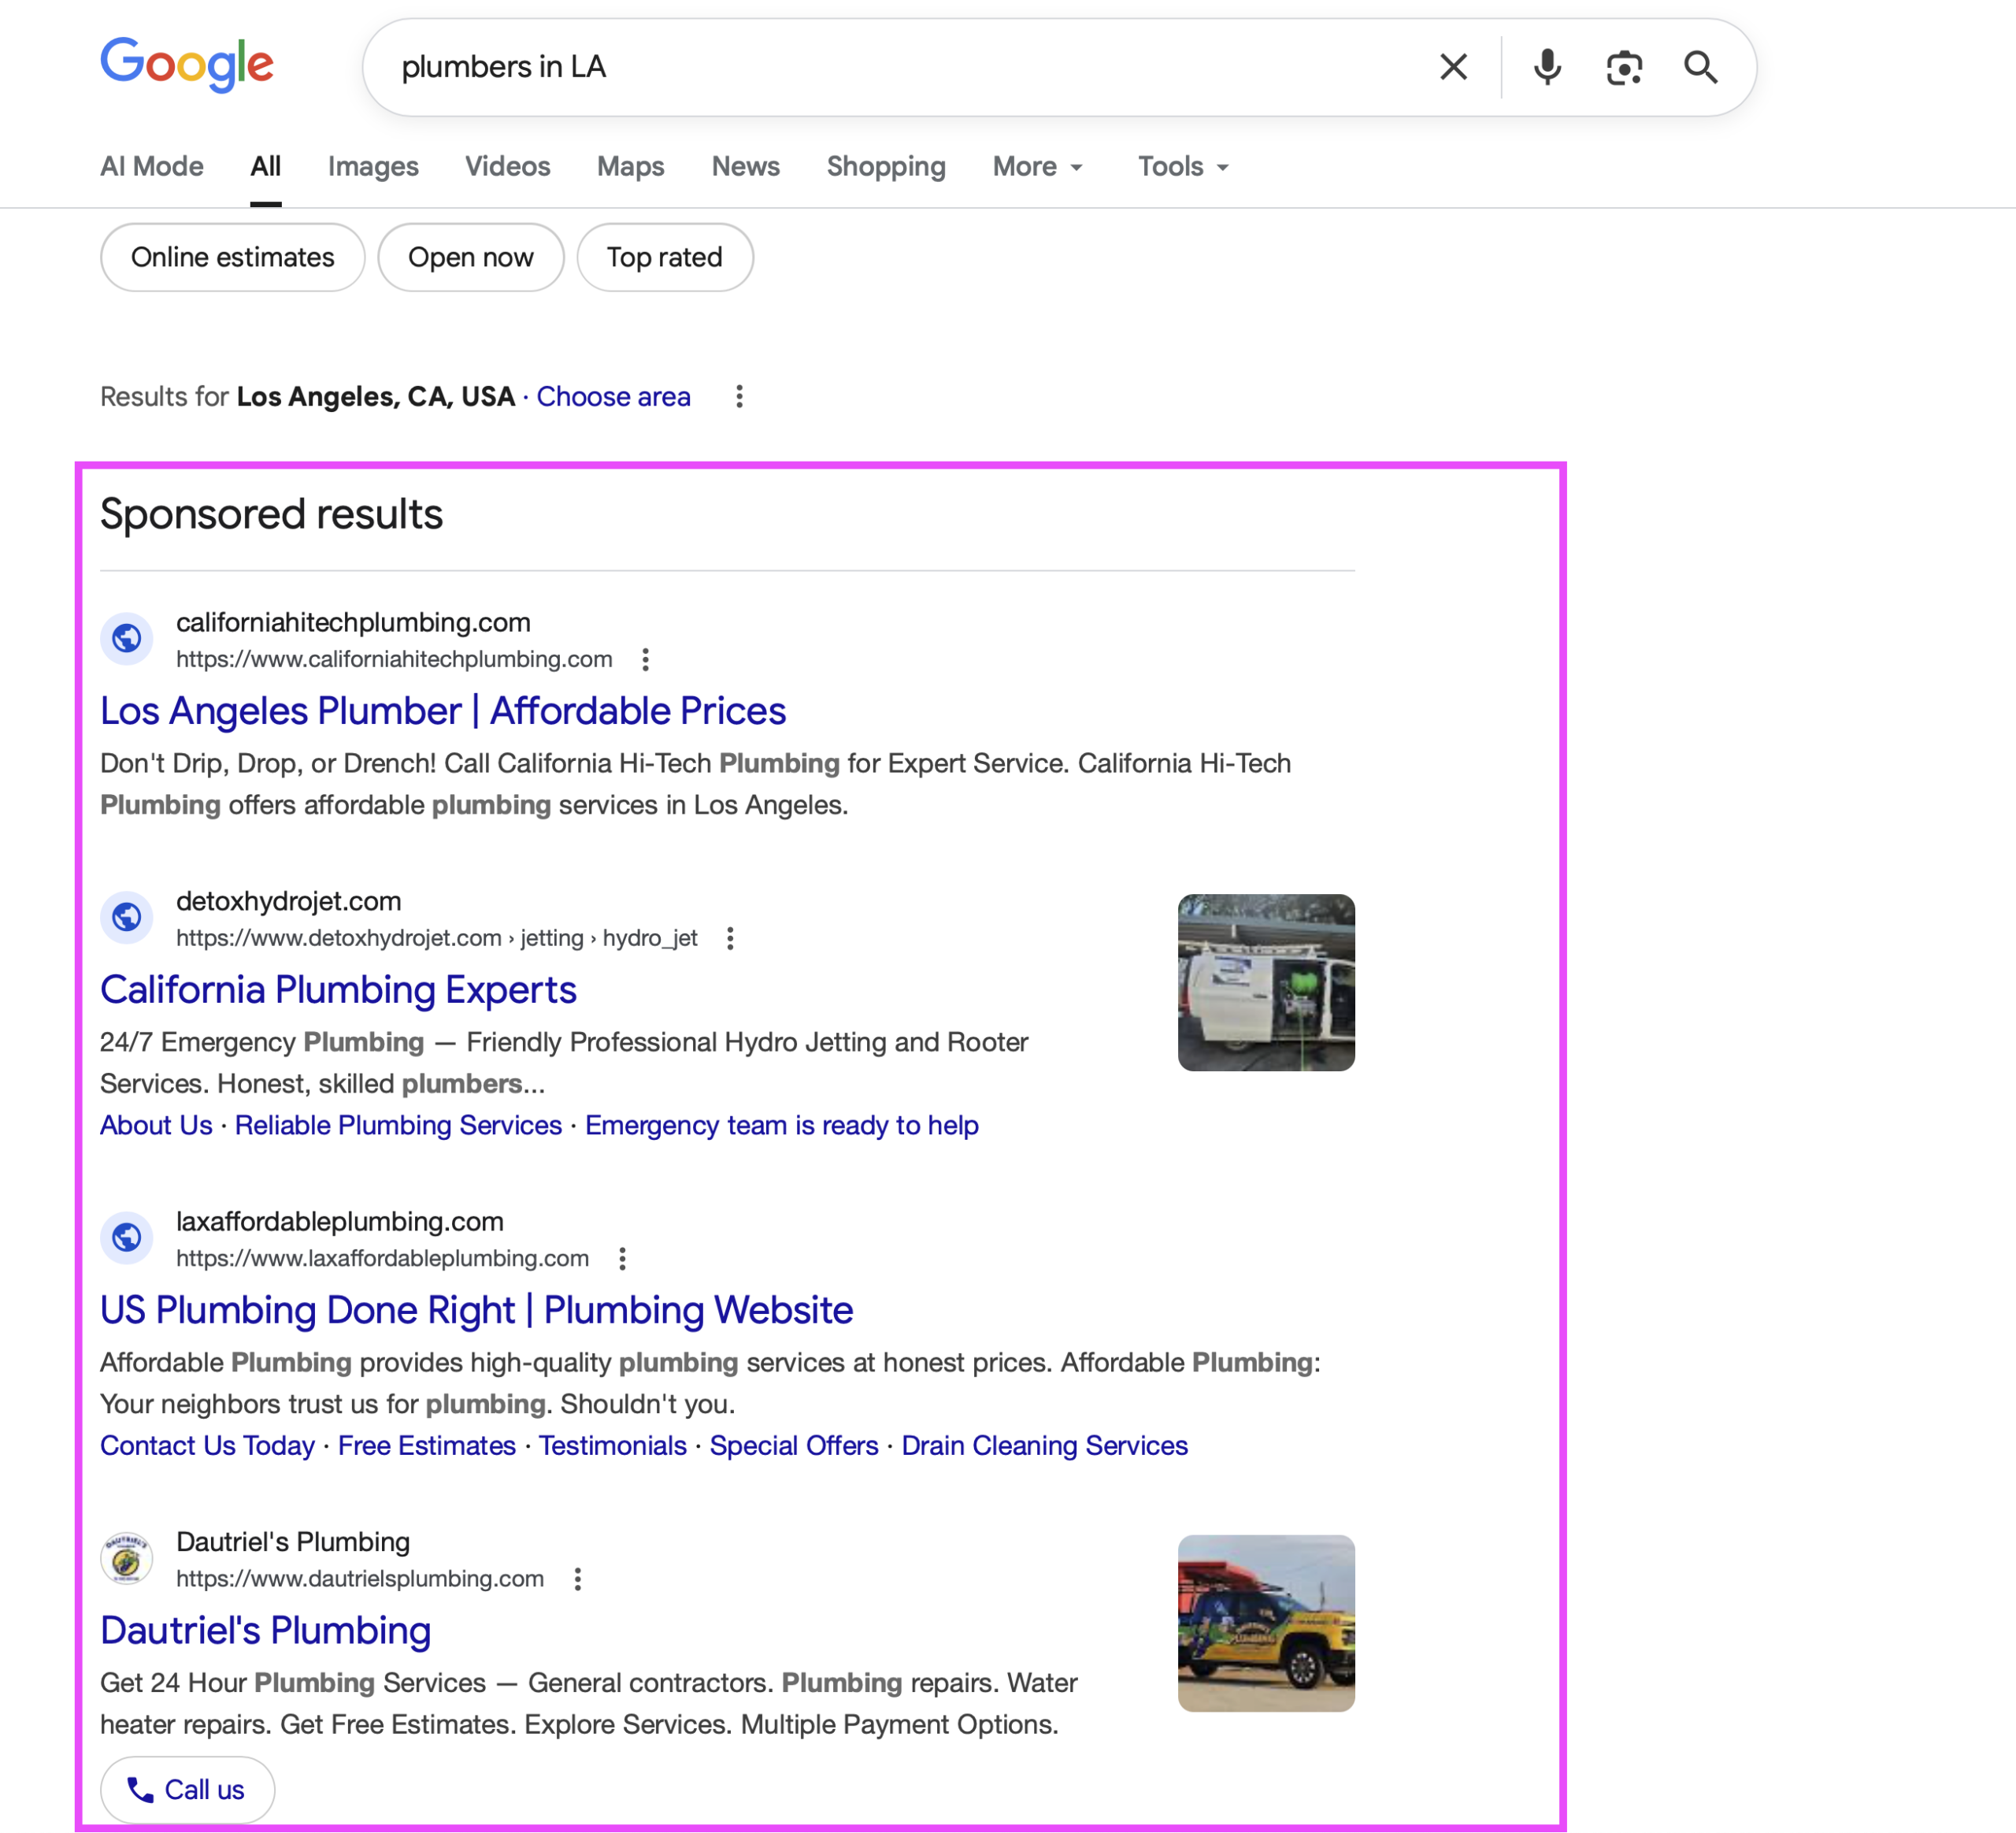Click the white van thumbnail image
This screenshot has width=2016, height=1833.
1266,982
